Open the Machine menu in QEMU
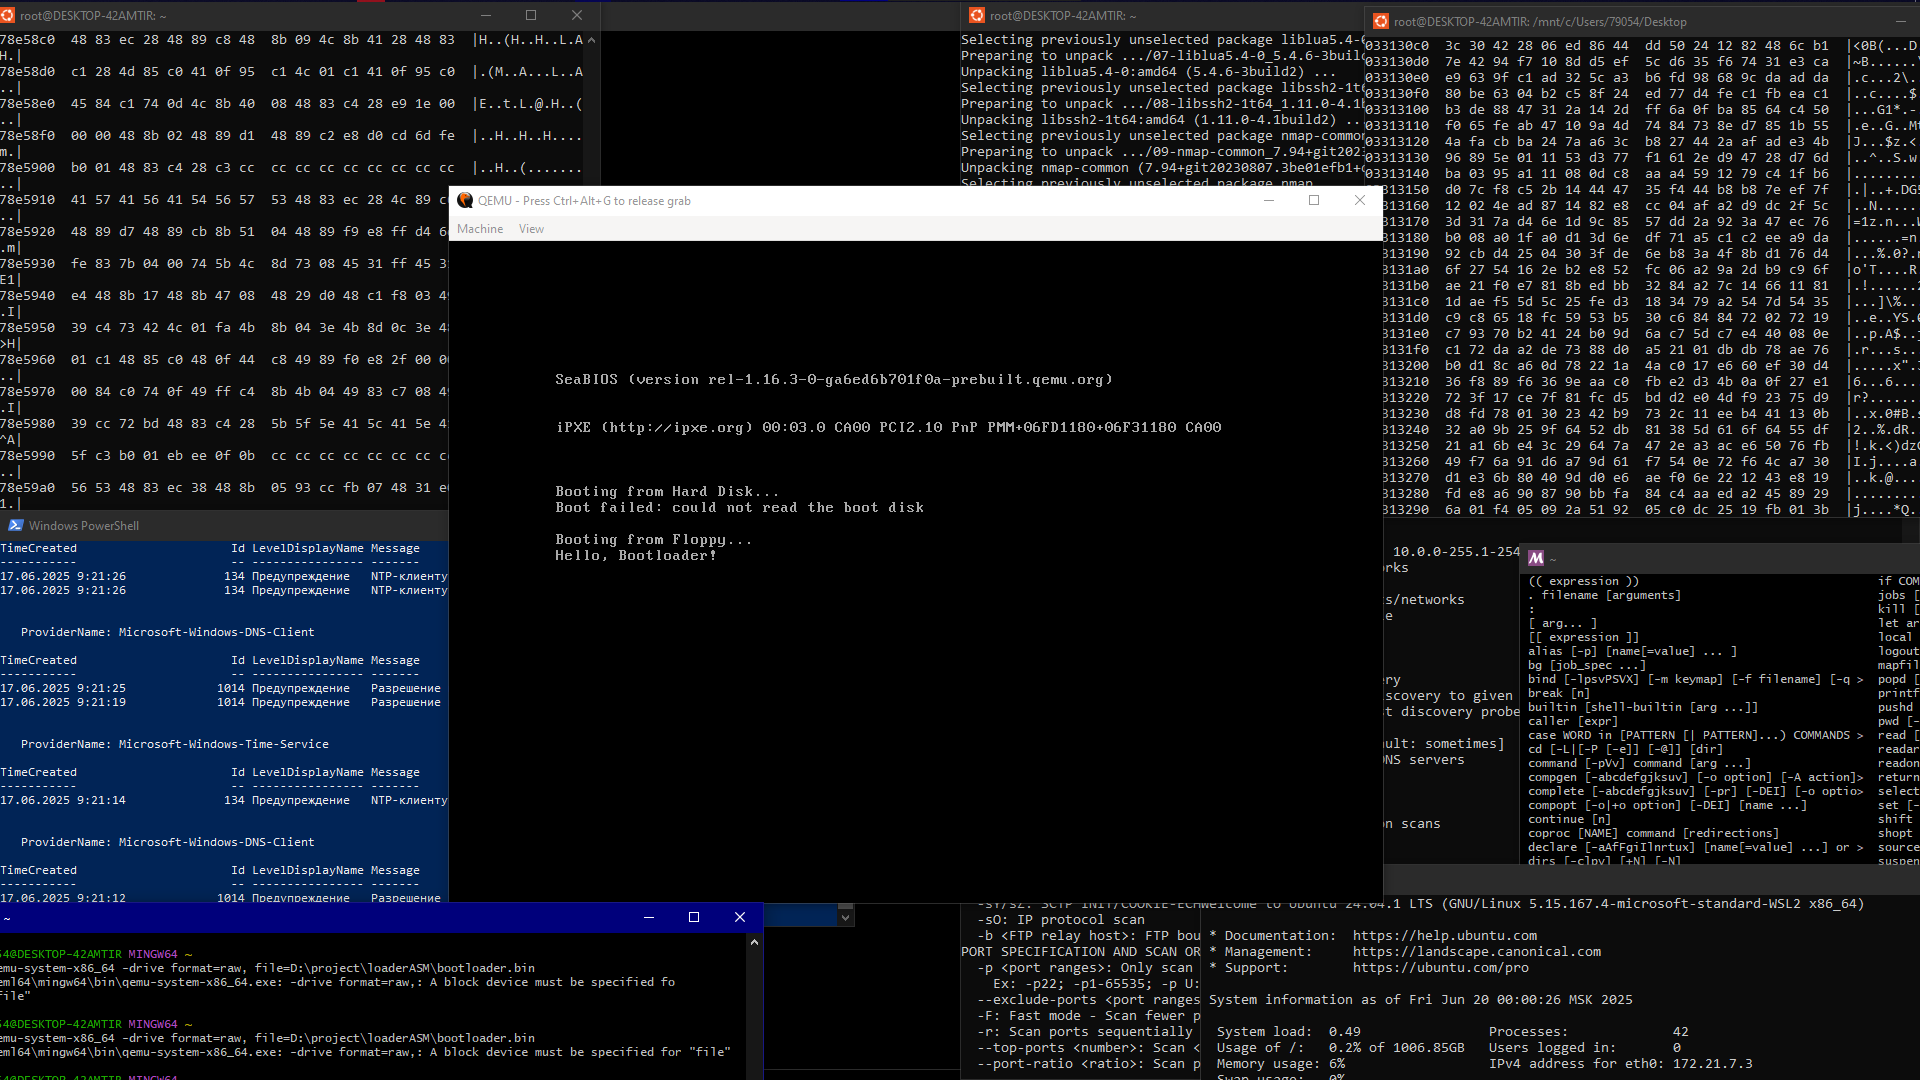Screen dimensions: 1920x1080 (480, 229)
